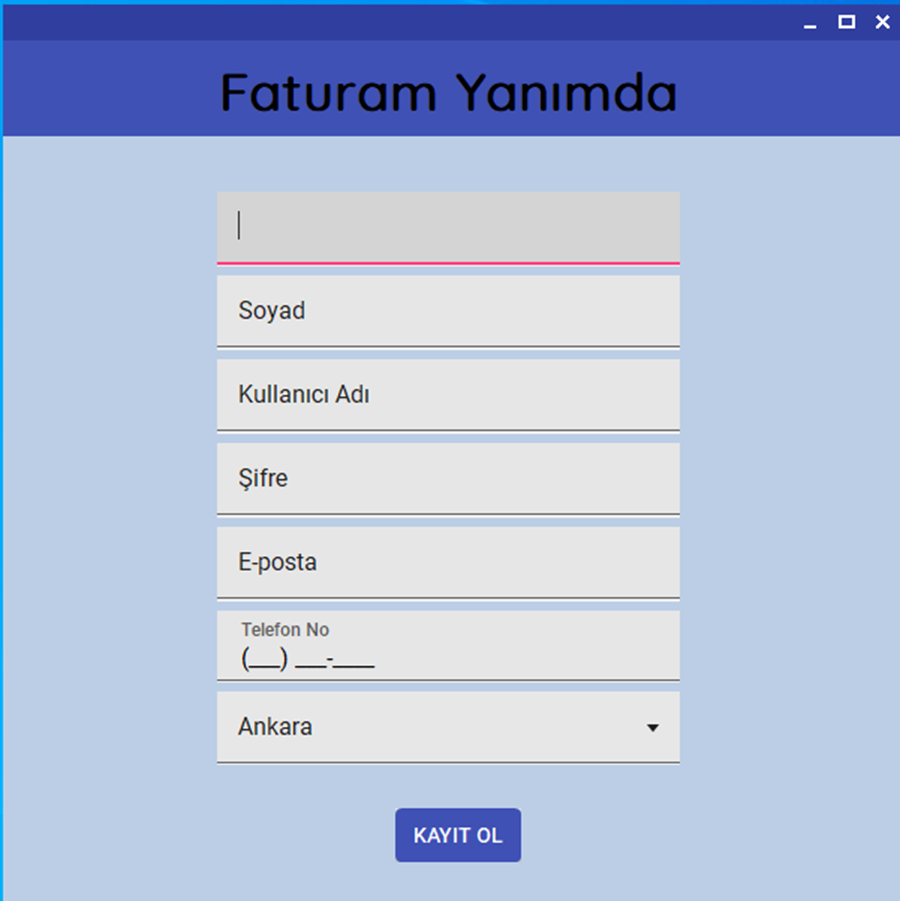The image size is (900, 901).
Task: Select the Telefon No label text
Action: (284, 629)
